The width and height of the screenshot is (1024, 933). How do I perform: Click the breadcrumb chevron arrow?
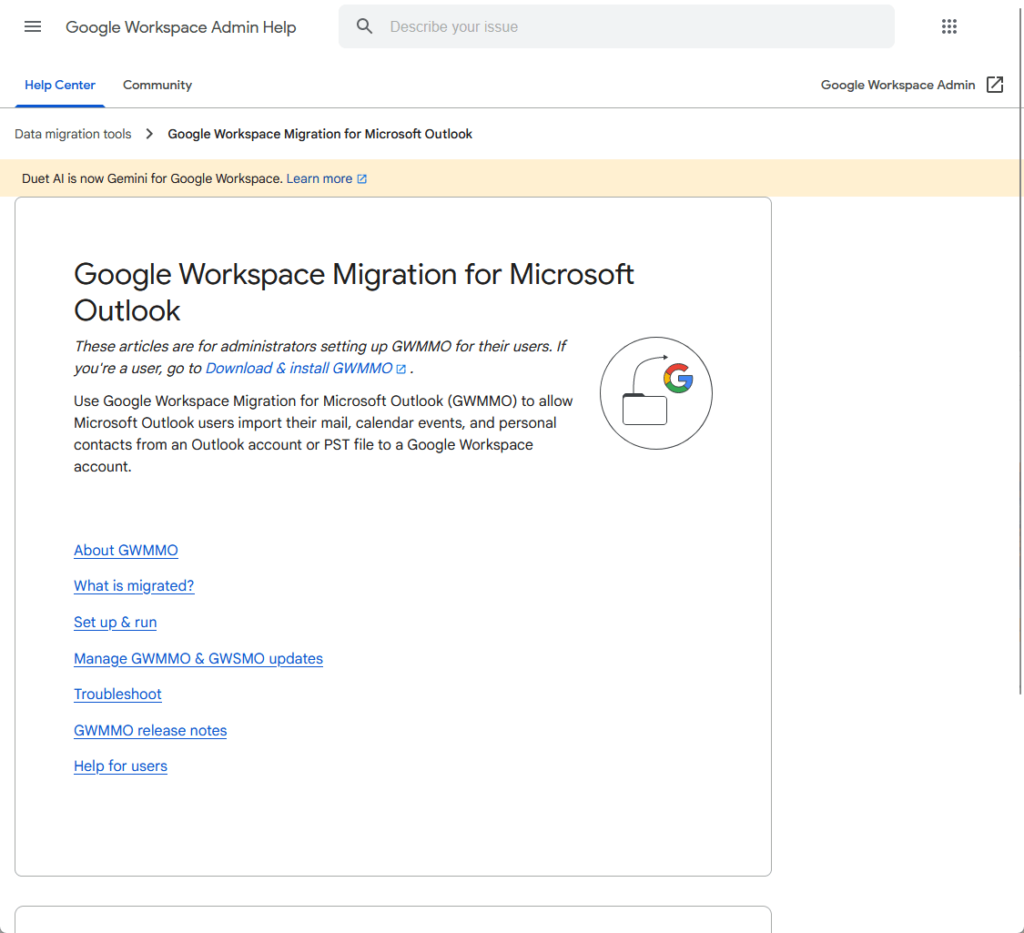(x=150, y=134)
